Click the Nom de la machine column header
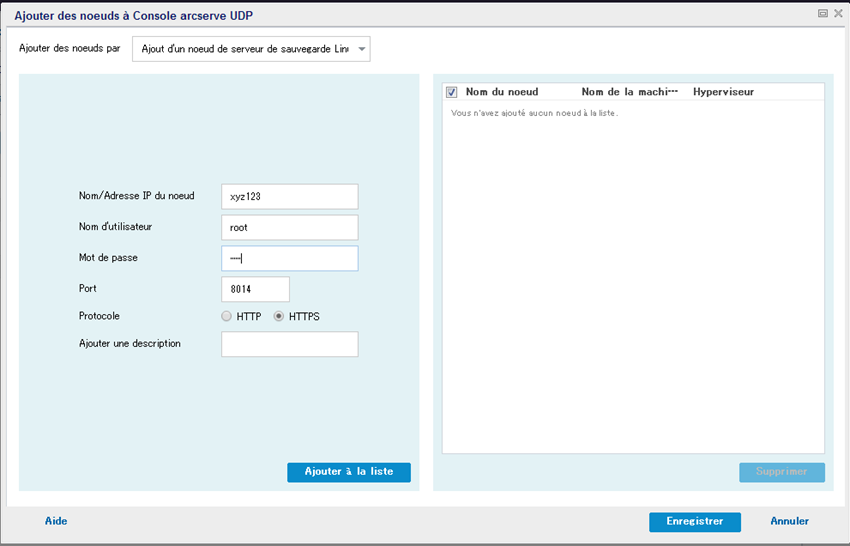This screenshot has width=850, height=546. click(x=629, y=92)
